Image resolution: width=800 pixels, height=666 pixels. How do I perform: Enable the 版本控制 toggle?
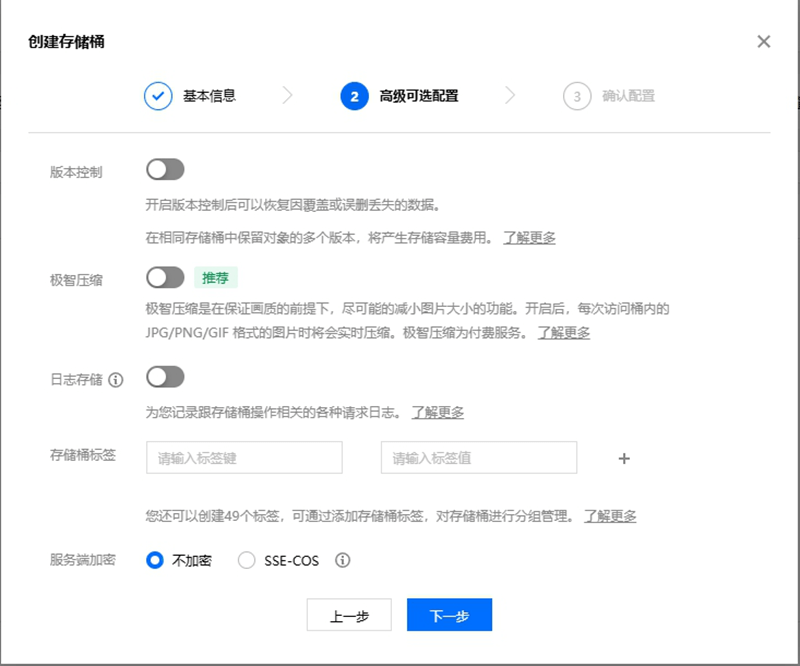pos(165,169)
